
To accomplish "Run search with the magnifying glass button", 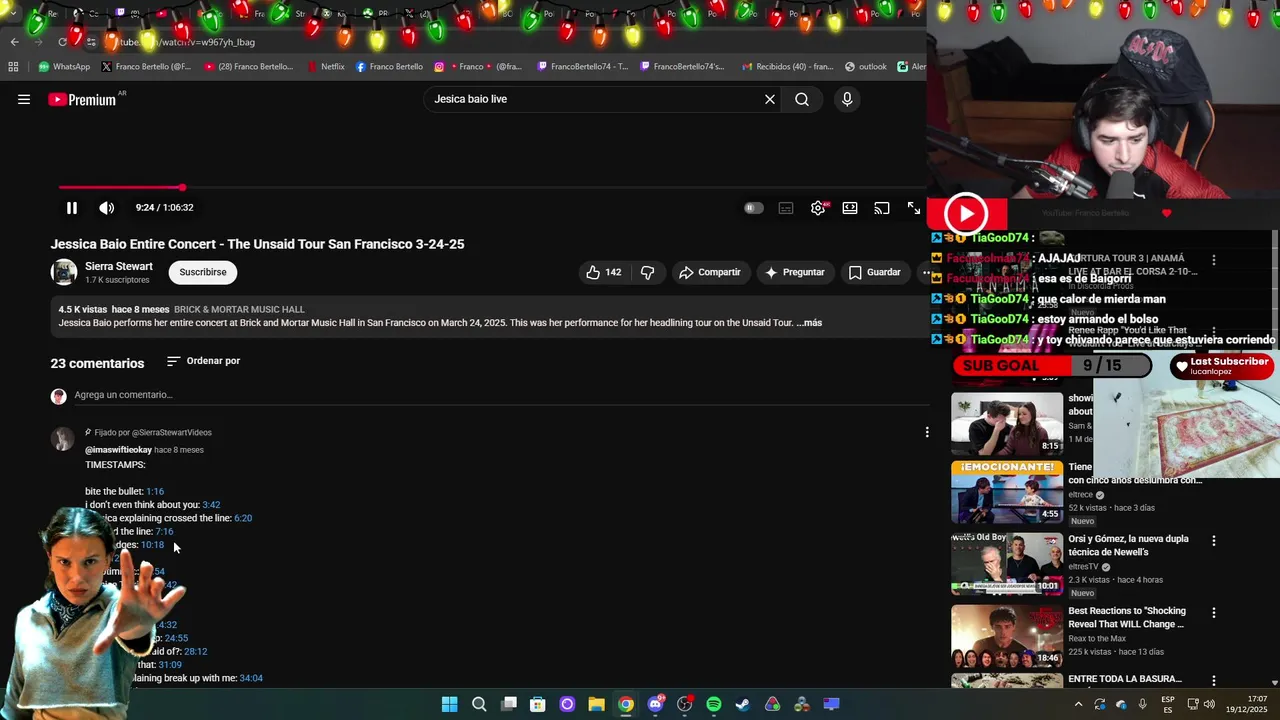I will [802, 99].
